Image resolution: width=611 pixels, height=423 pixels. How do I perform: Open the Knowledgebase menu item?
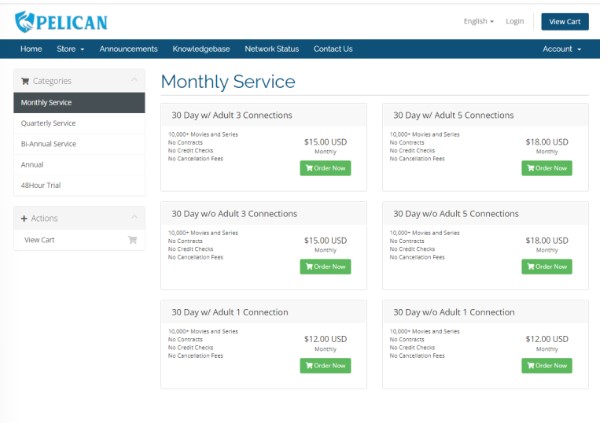coord(201,49)
